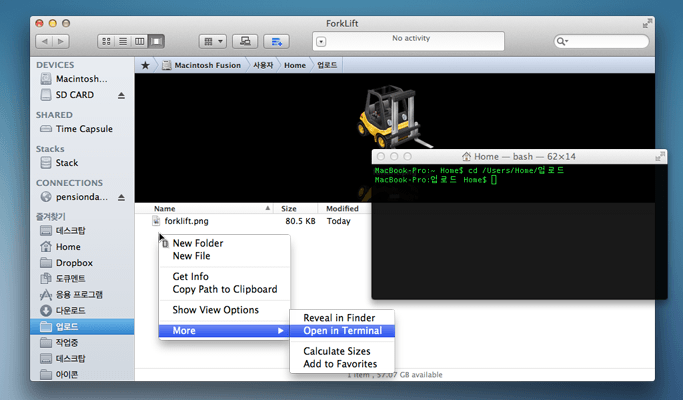Choose Add to Favorites from submenu
The image size is (683, 400).
coord(342,363)
